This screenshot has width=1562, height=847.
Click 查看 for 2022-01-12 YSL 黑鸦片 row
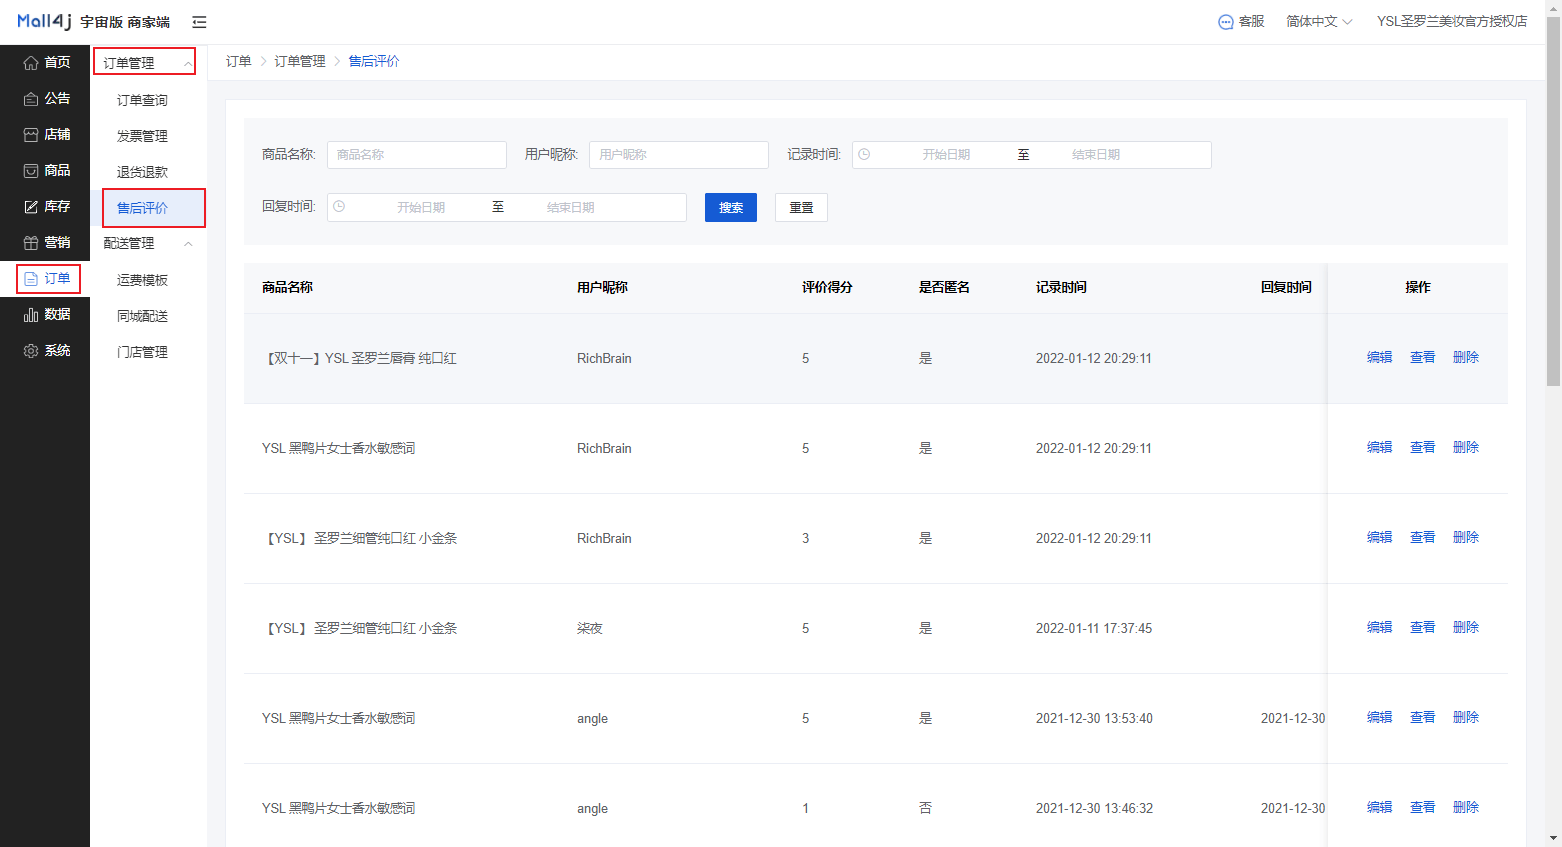(1423, 448)
